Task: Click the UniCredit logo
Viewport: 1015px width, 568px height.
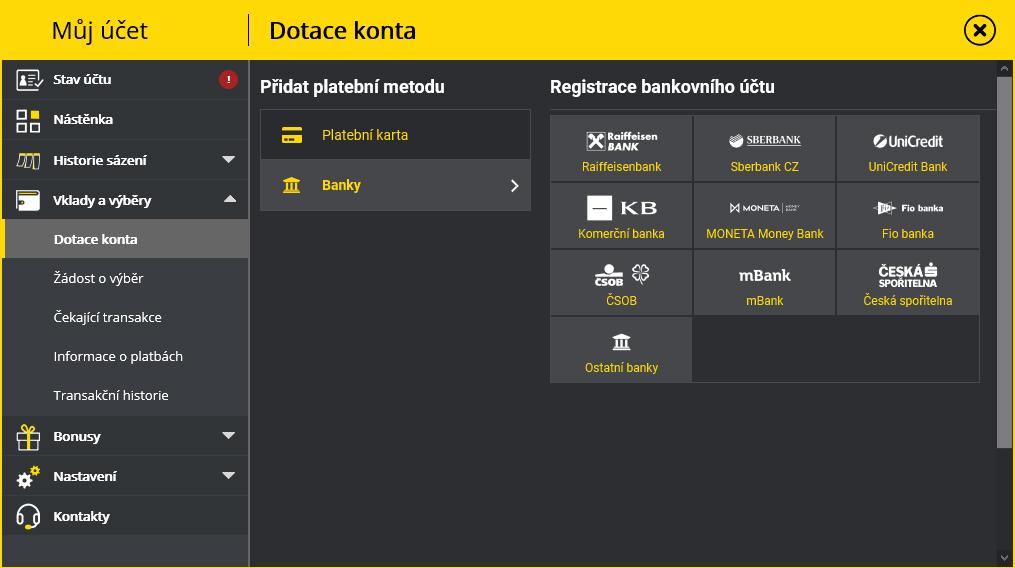Action: coord(908,141)
